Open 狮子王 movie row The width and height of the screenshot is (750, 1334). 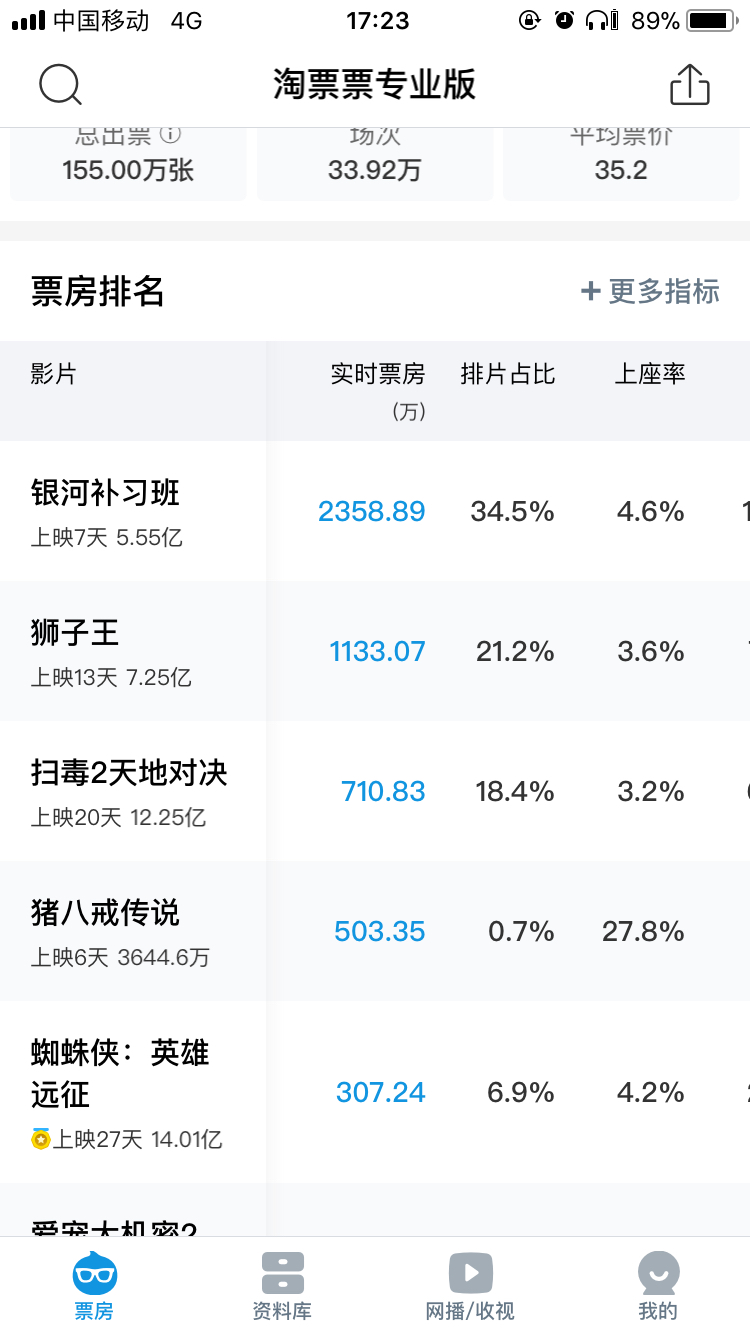click(x=75, y=633)
